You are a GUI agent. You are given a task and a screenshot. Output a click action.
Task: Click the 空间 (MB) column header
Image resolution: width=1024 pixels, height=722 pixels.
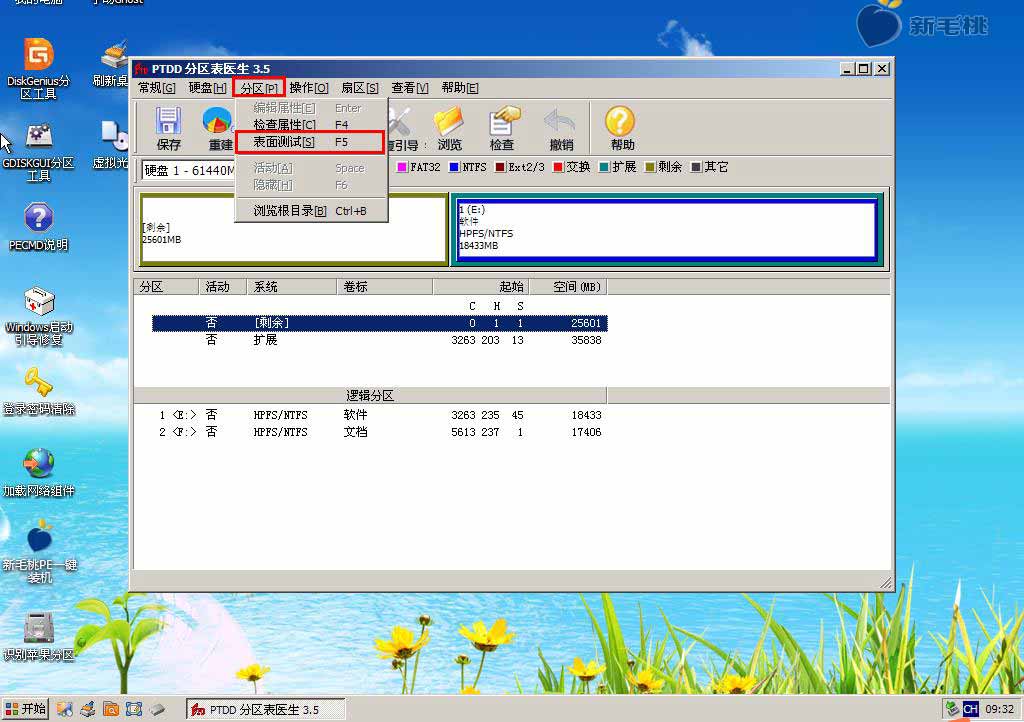(568, 287)
